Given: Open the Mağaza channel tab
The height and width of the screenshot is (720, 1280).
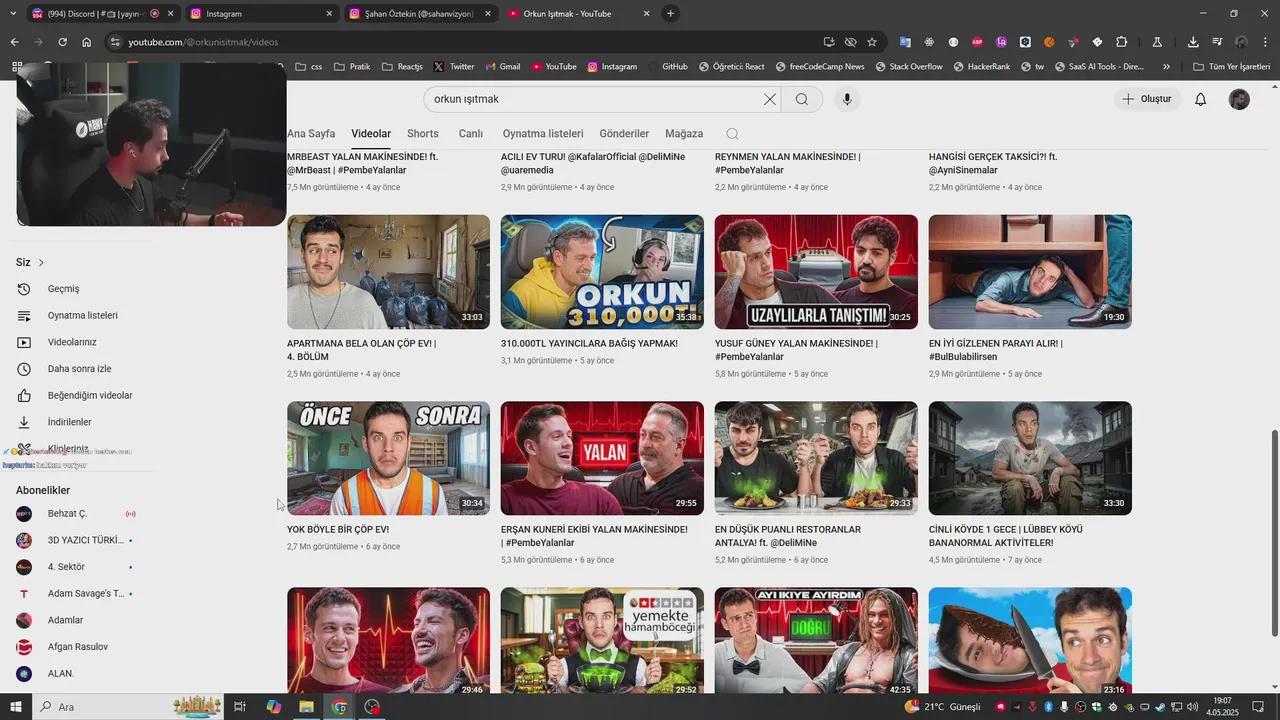Looking at the screenshot, I should pos(684,134).
